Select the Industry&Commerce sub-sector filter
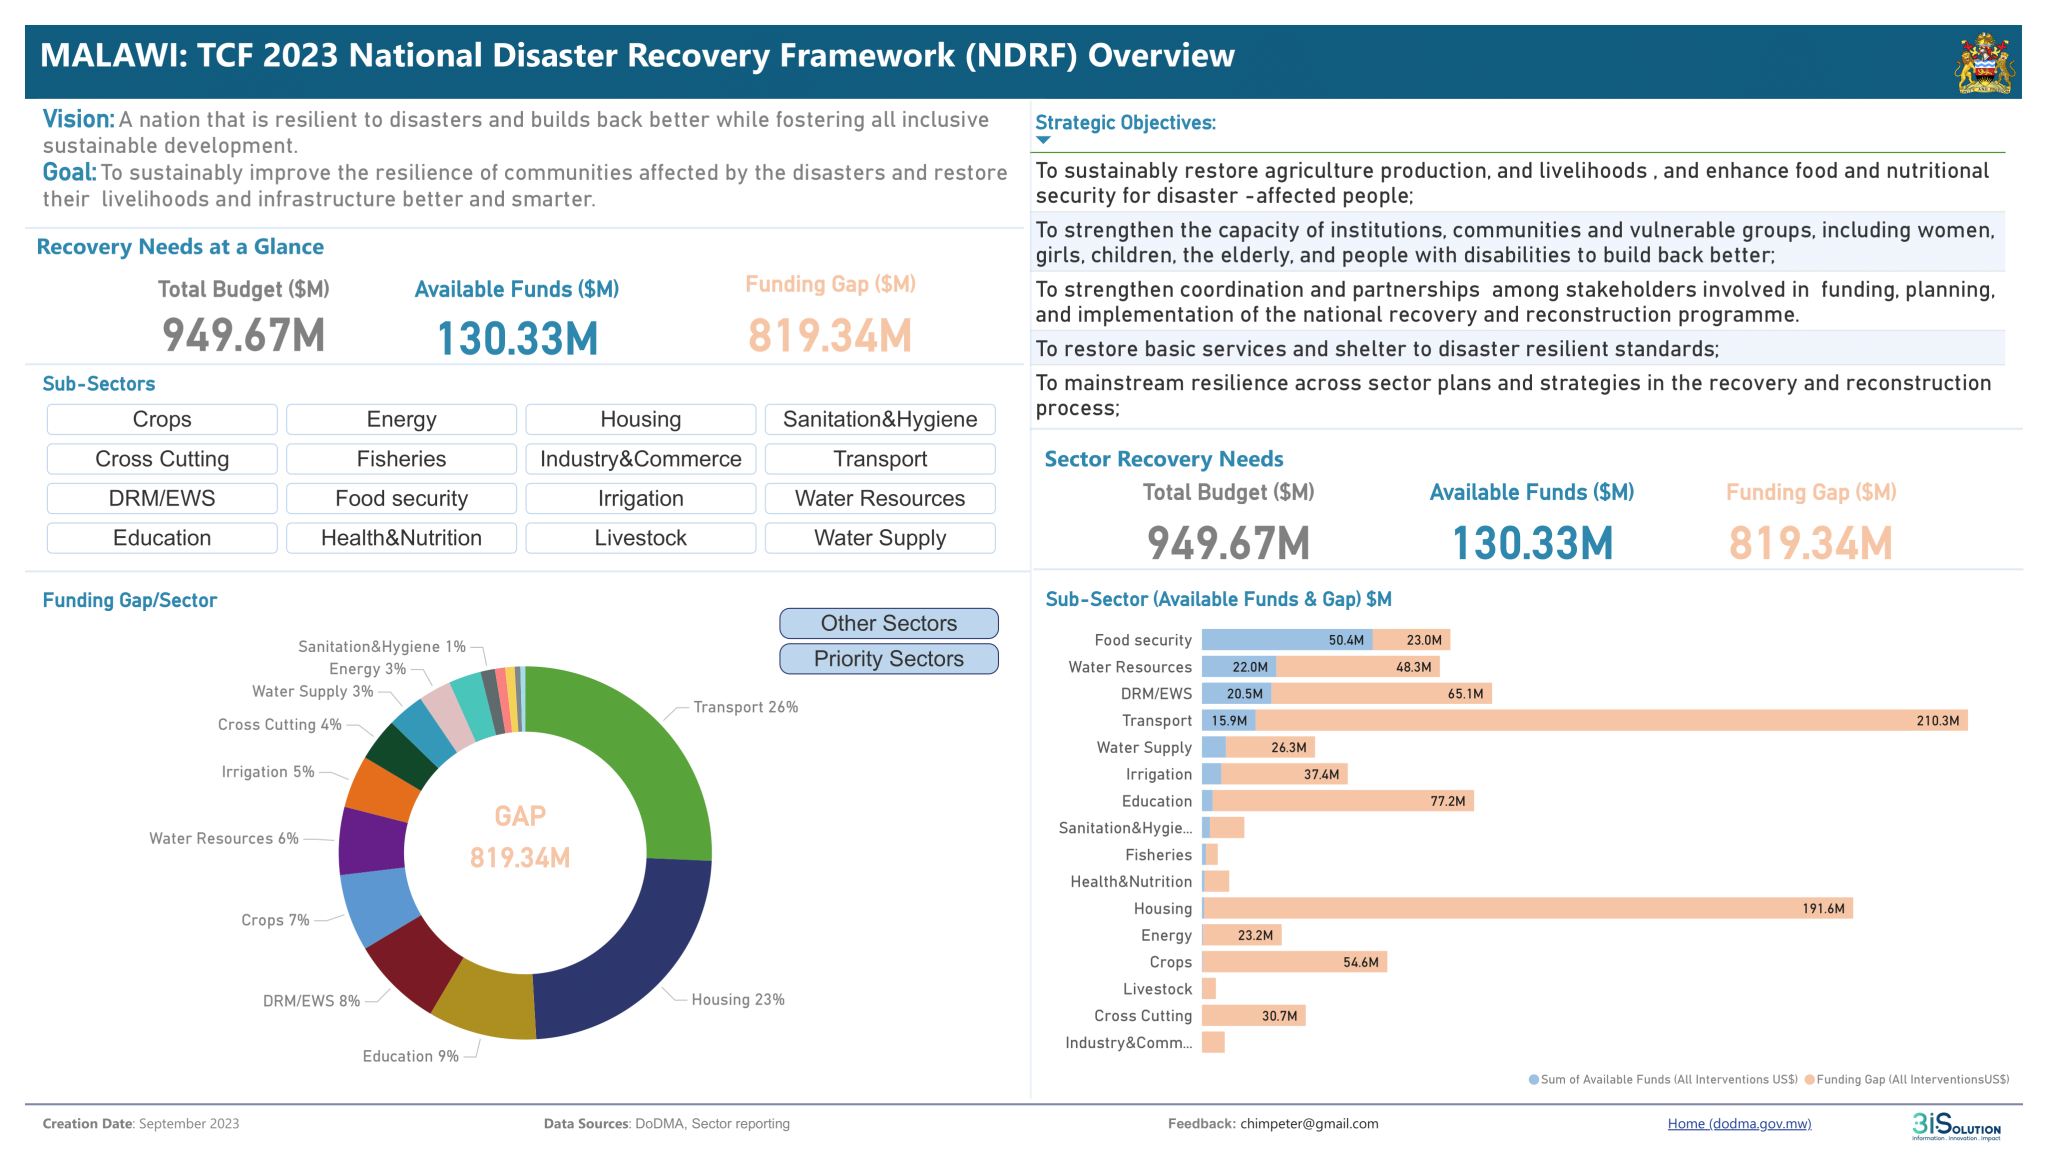Viewport: 2048px width, 1174px height. (x=640, y=459)
